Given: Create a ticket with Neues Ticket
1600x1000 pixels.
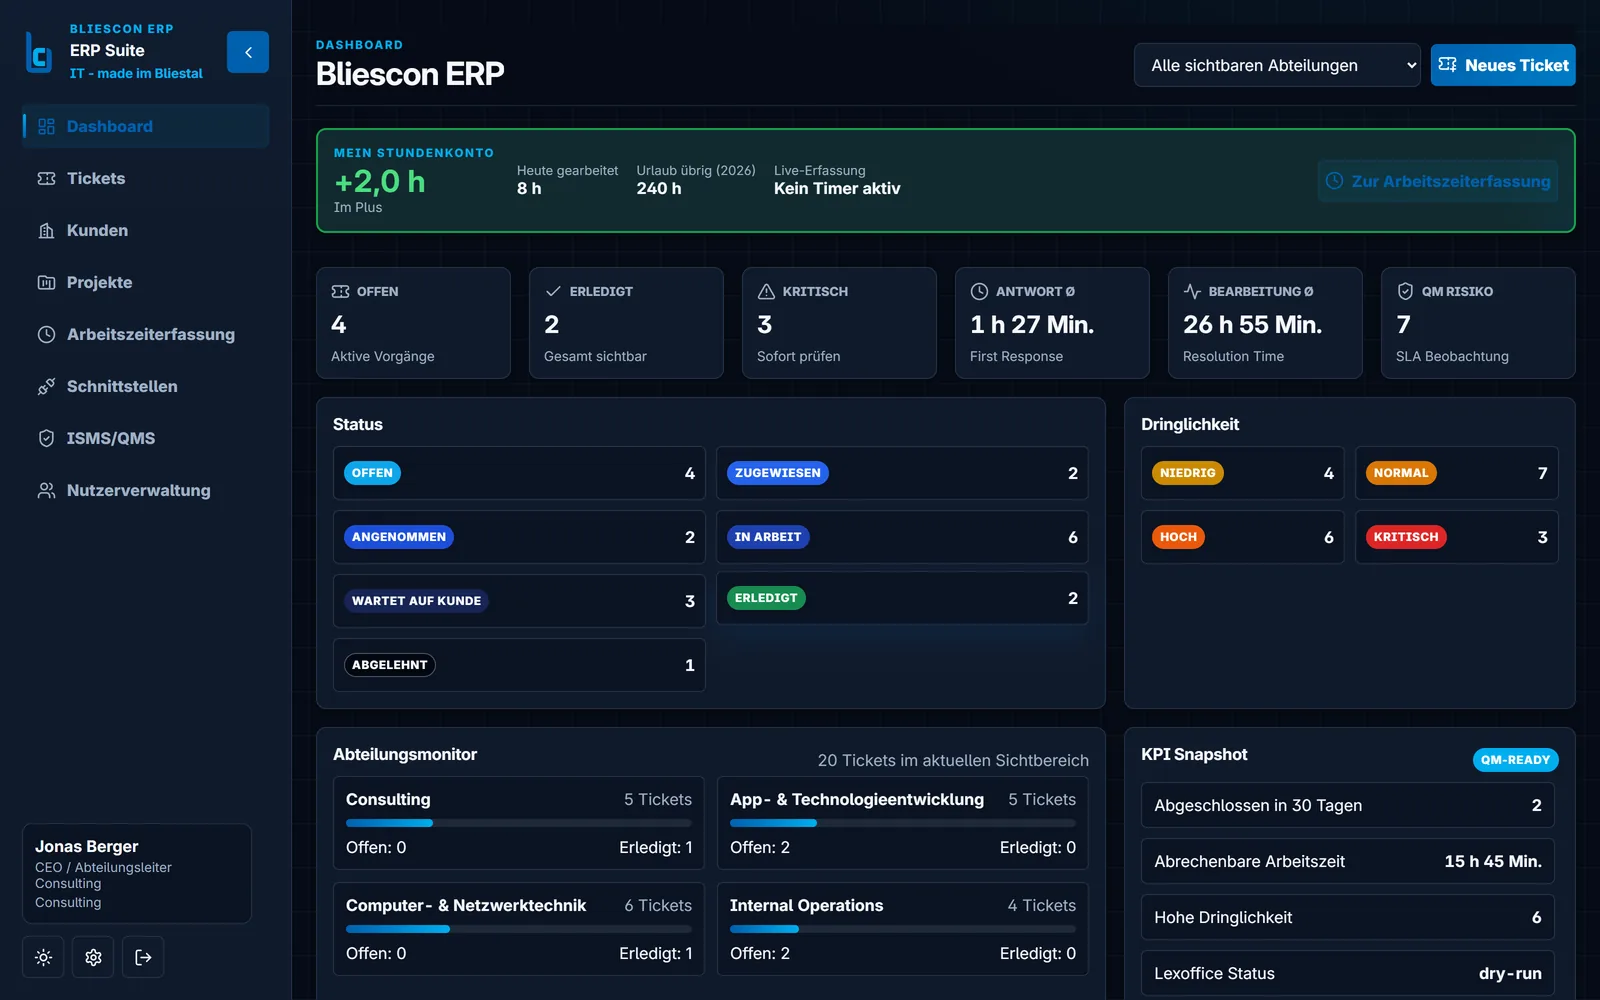Looking at the screenshot, I should tap(1503, 65).
